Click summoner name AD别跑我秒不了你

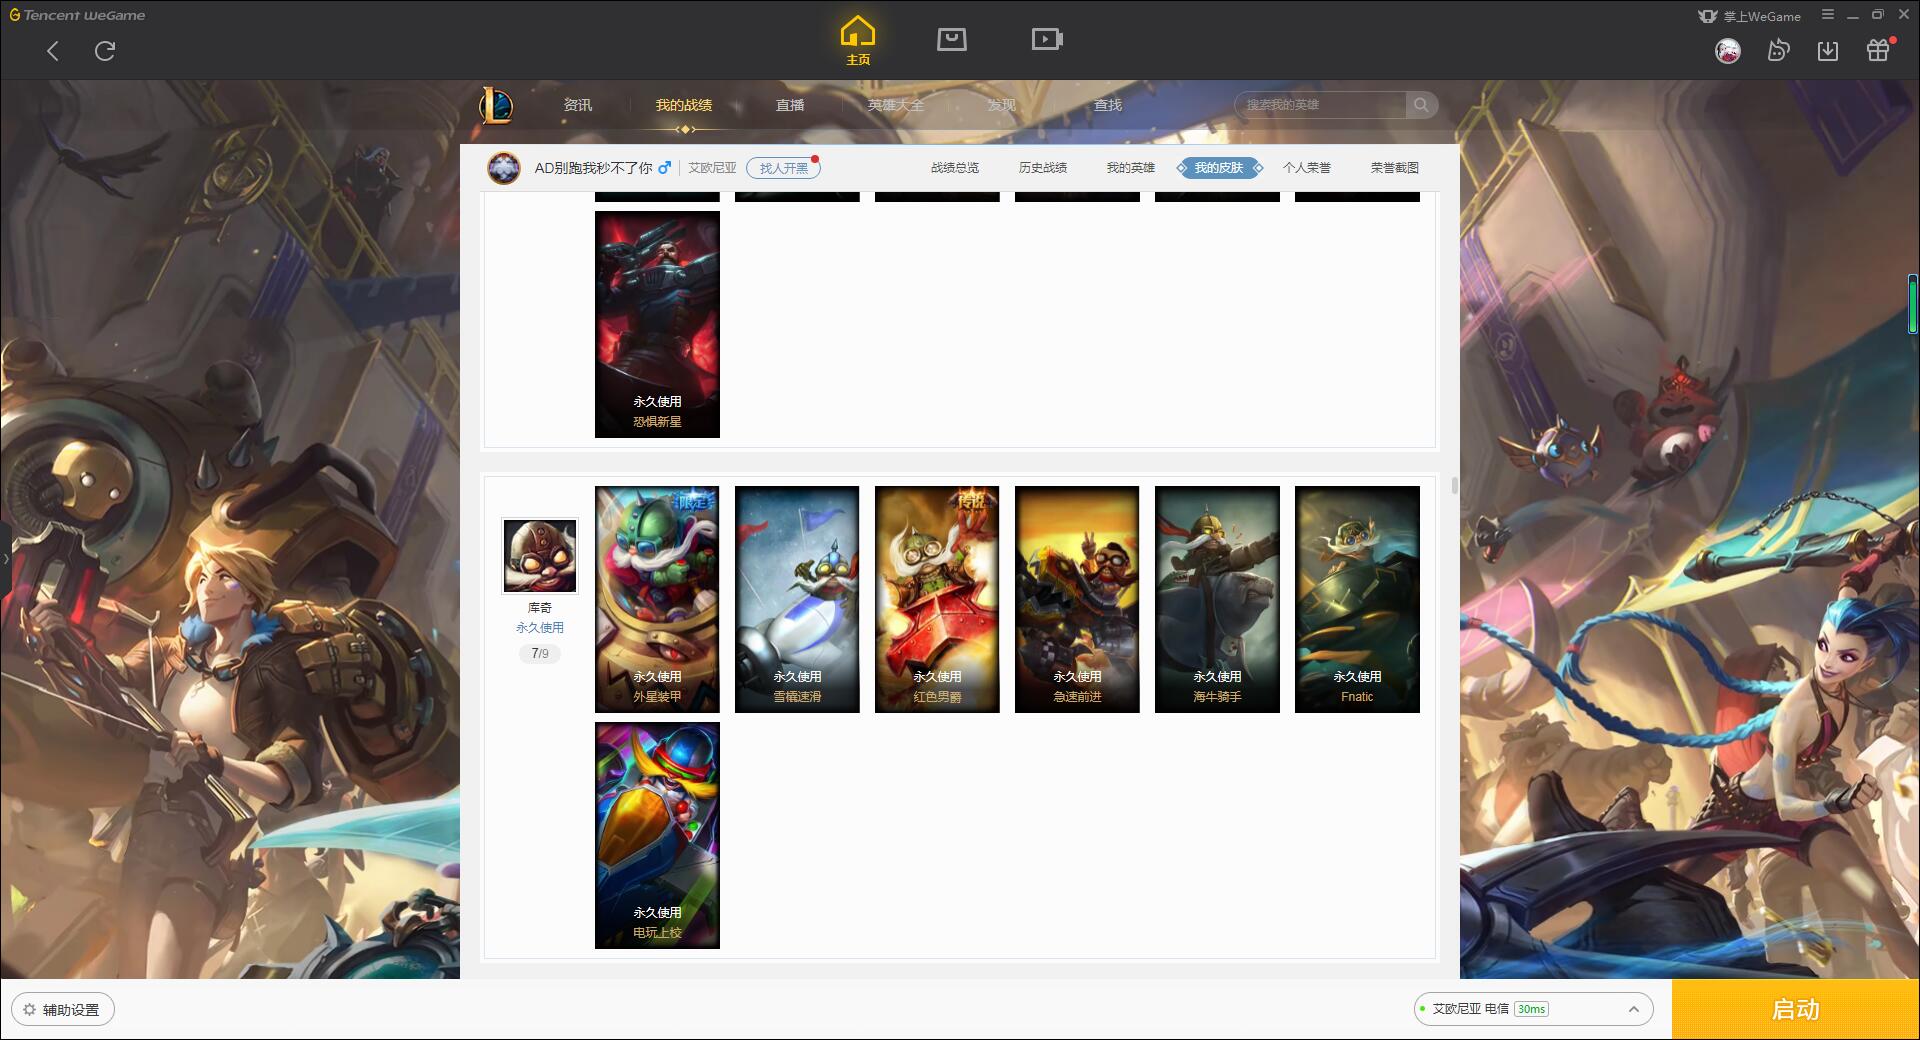(x=593, y=168)
